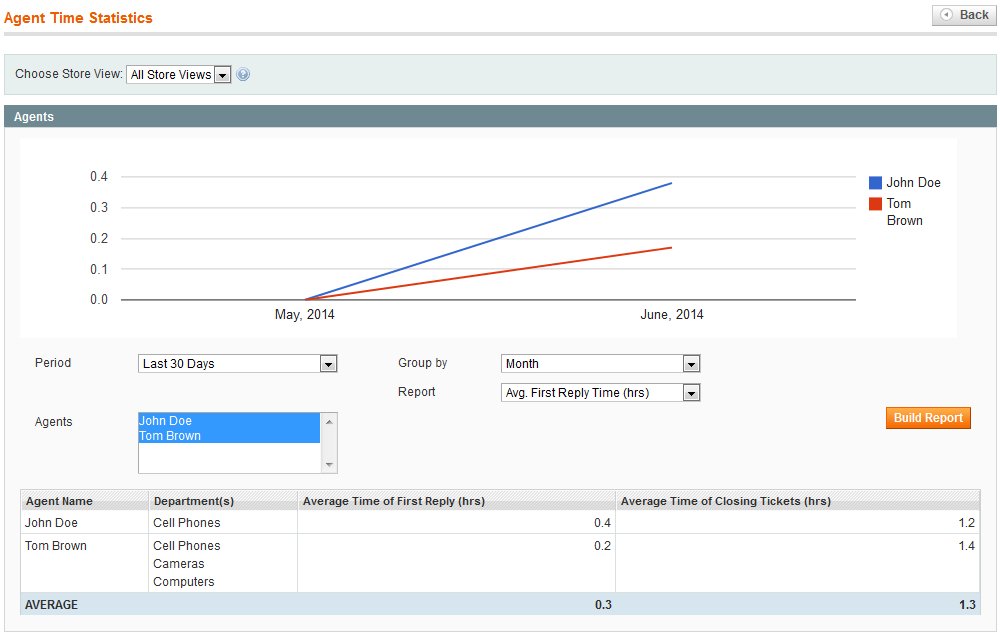Viewport: 1000px width, 637px height.
Task: Click John Doe blue legend swatch
Action: pyautogui.click(x=875, y=183)
